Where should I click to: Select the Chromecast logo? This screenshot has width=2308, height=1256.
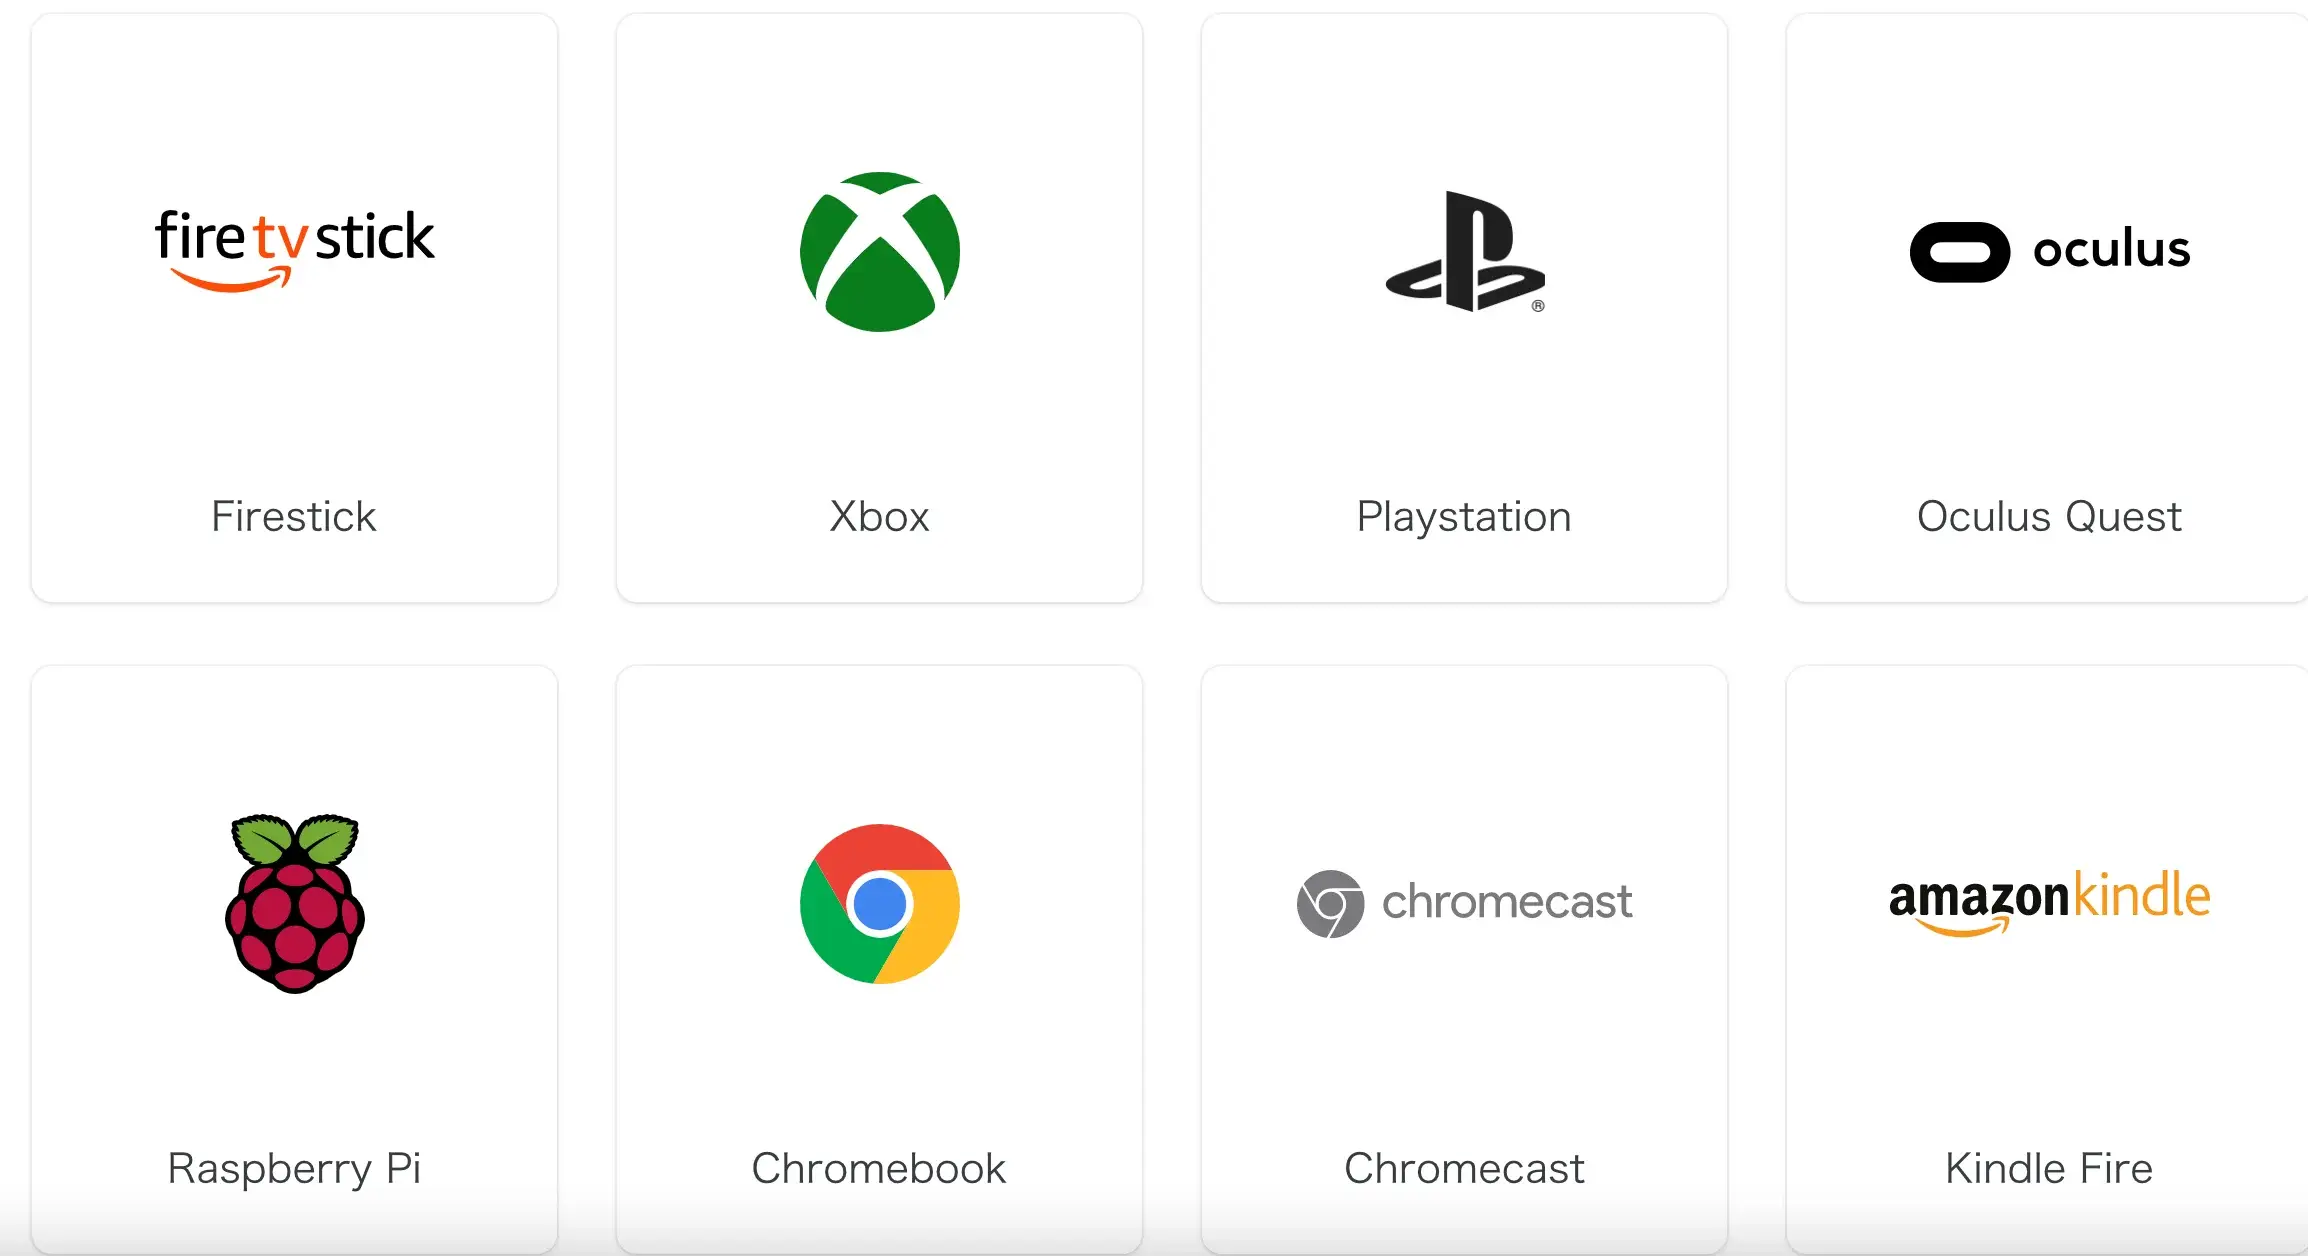pyautogui.click(x=1465, y=903)
